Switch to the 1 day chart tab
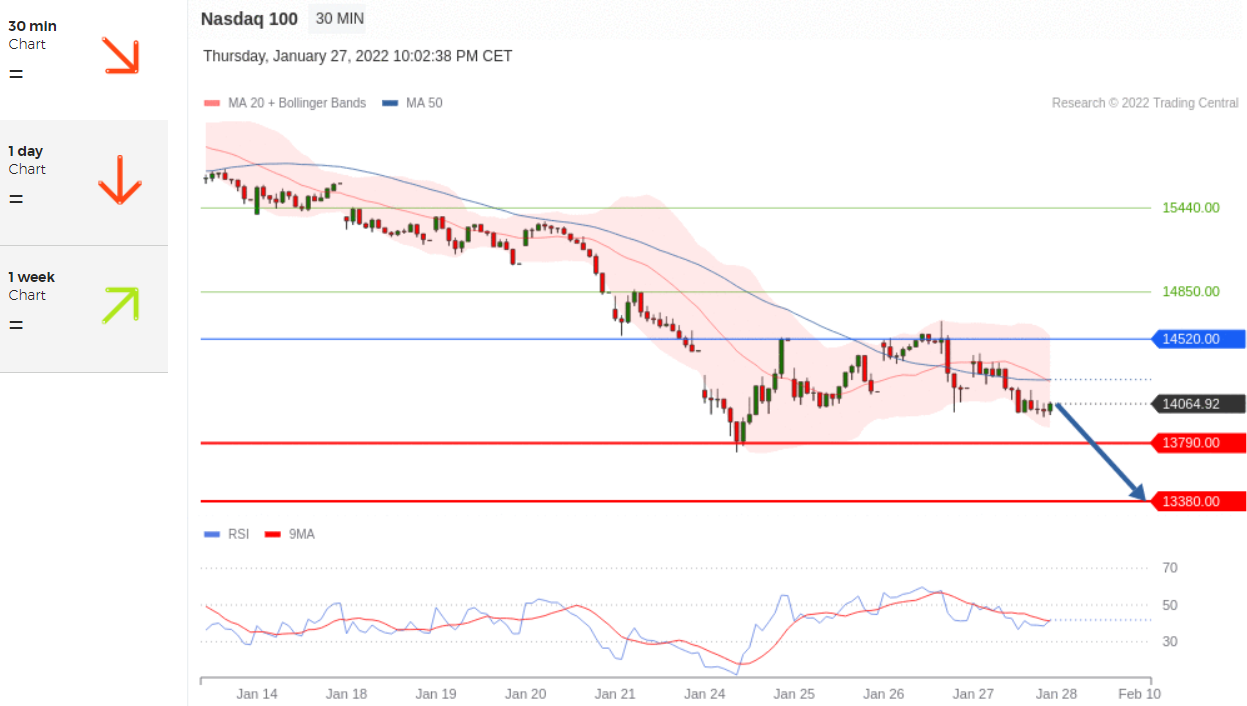1247x706 pixels. [x=84, y=183]
